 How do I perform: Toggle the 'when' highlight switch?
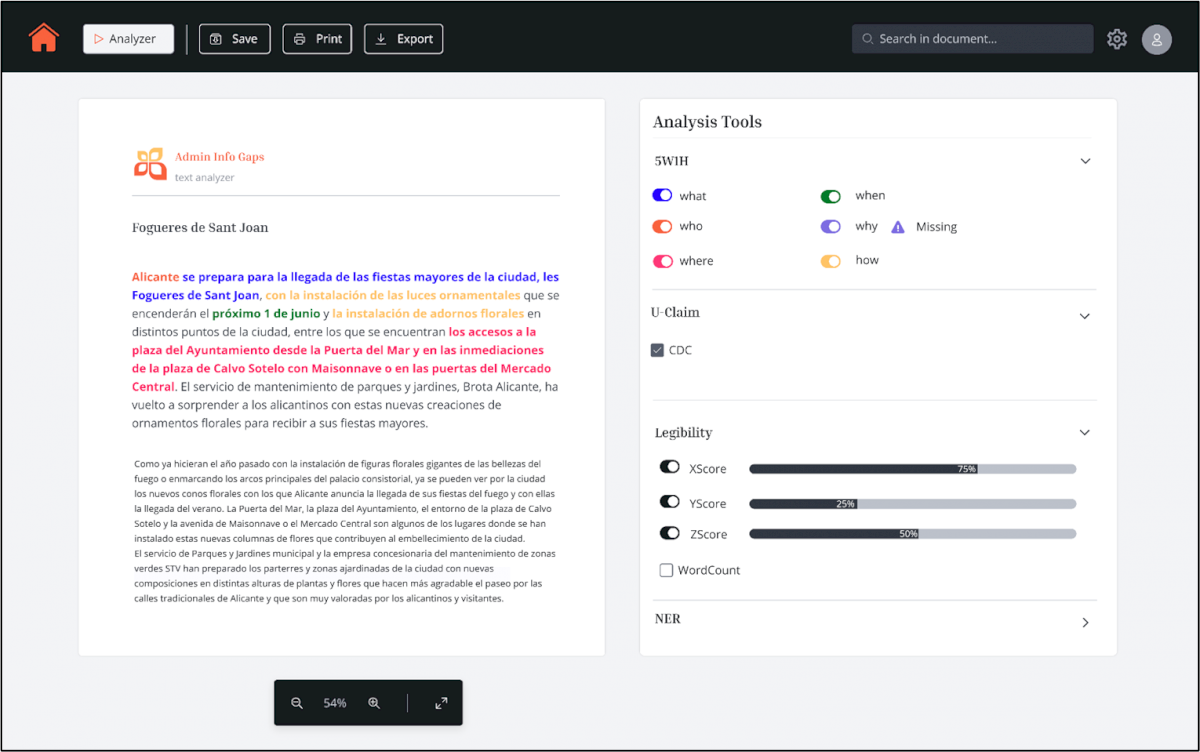[x=831, y=196]
